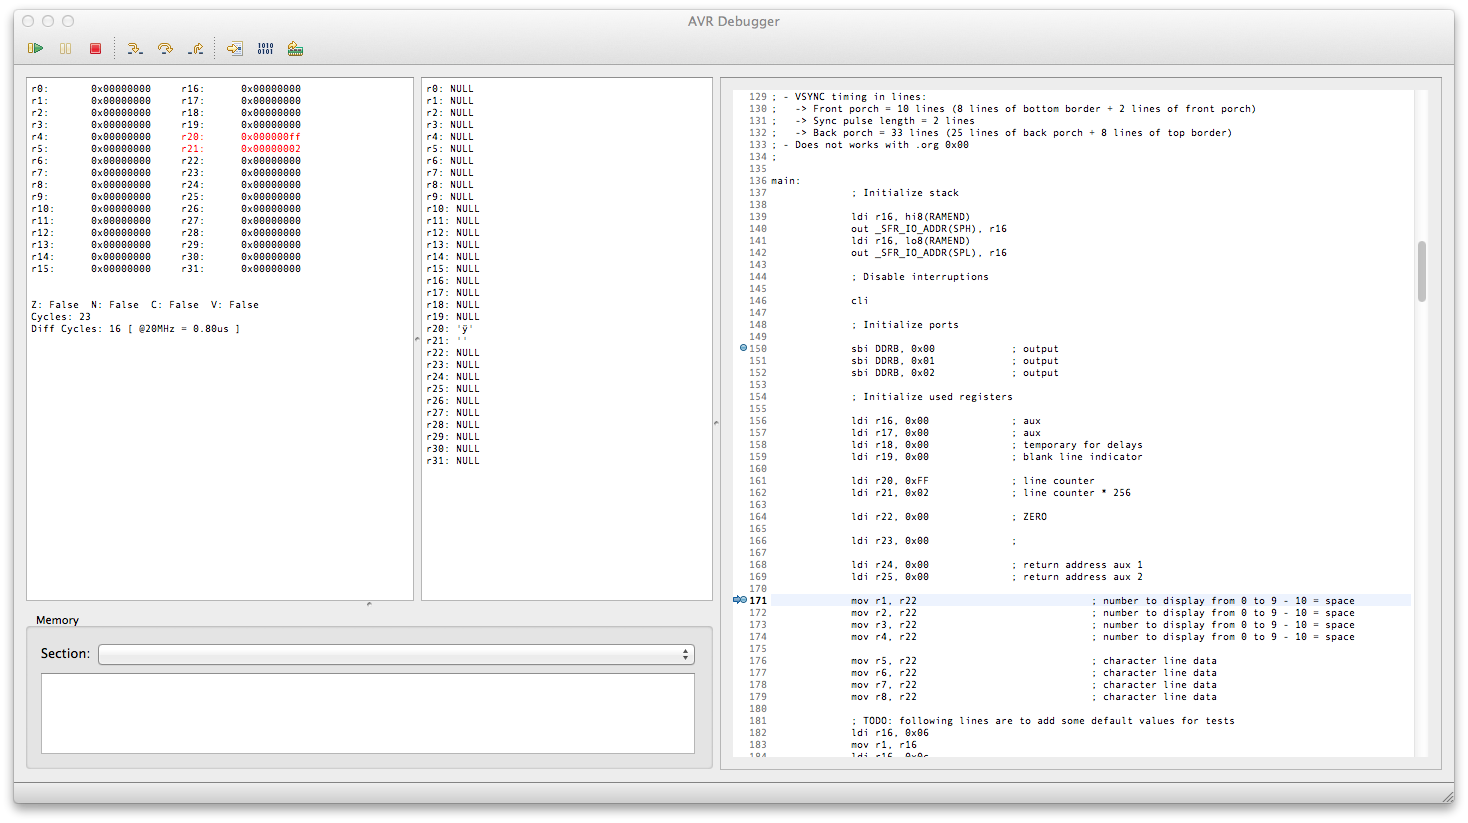Click the 'main:' label on line 136
This screenshot has width=1468, height=823.
point(785,181)
